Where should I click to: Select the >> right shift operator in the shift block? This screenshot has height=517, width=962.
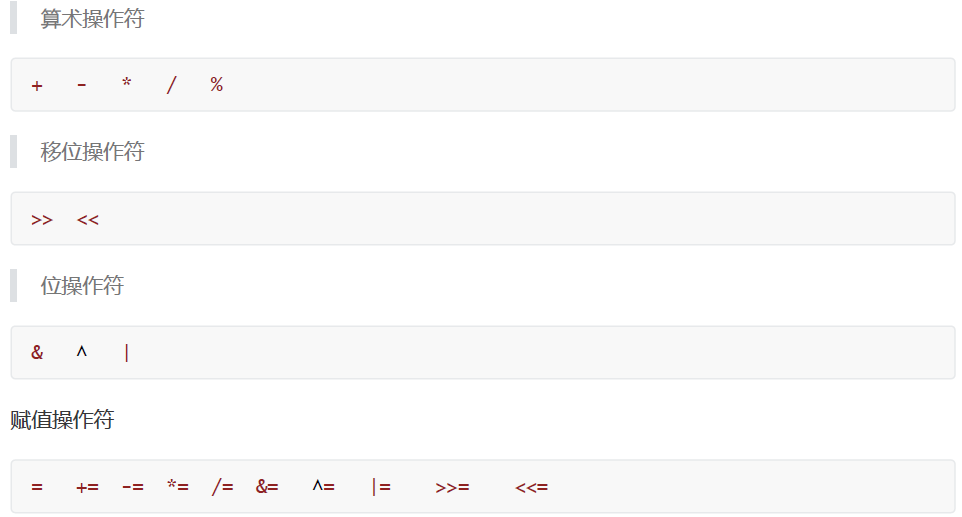(x=42, y=219)
